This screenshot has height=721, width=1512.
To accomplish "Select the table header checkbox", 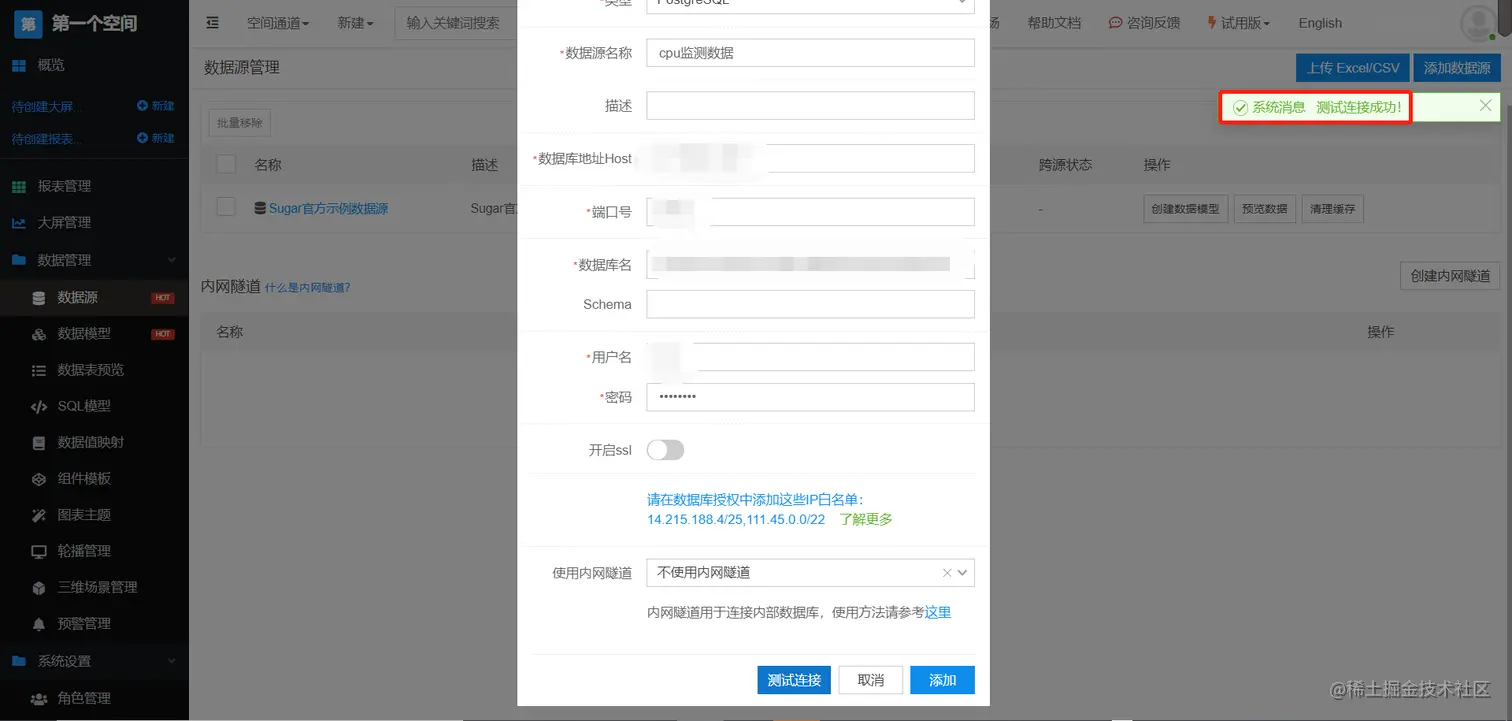I will click(x=225, y=165).
